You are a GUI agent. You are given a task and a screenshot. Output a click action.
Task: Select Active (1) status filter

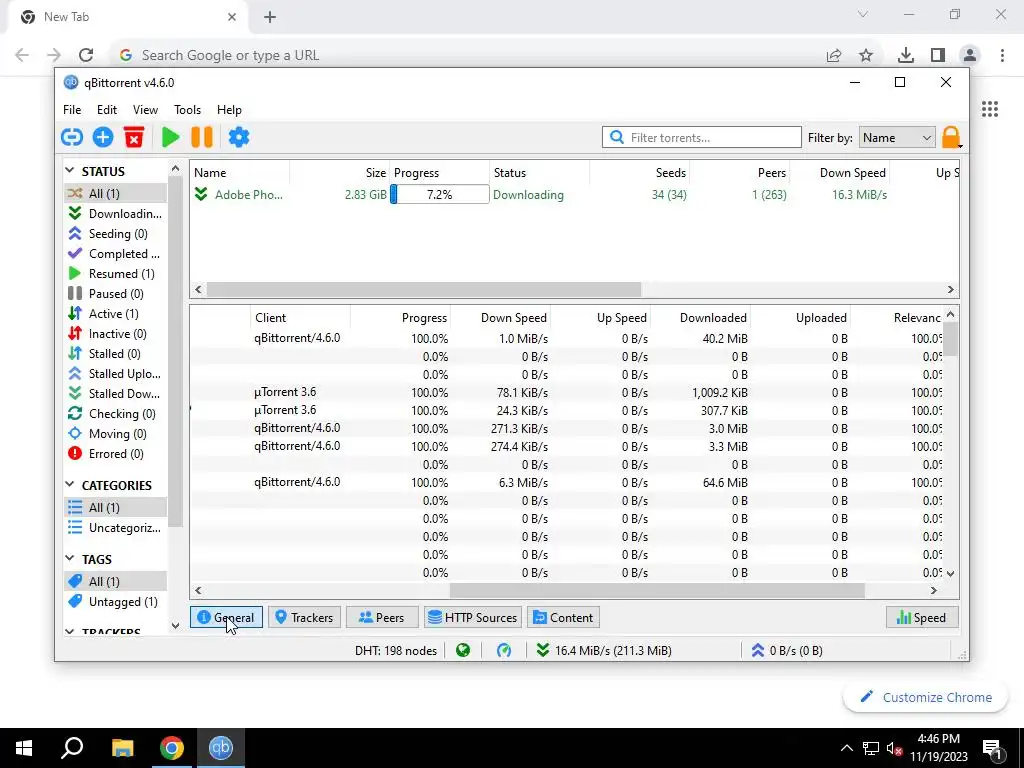[x=116, y=313]
